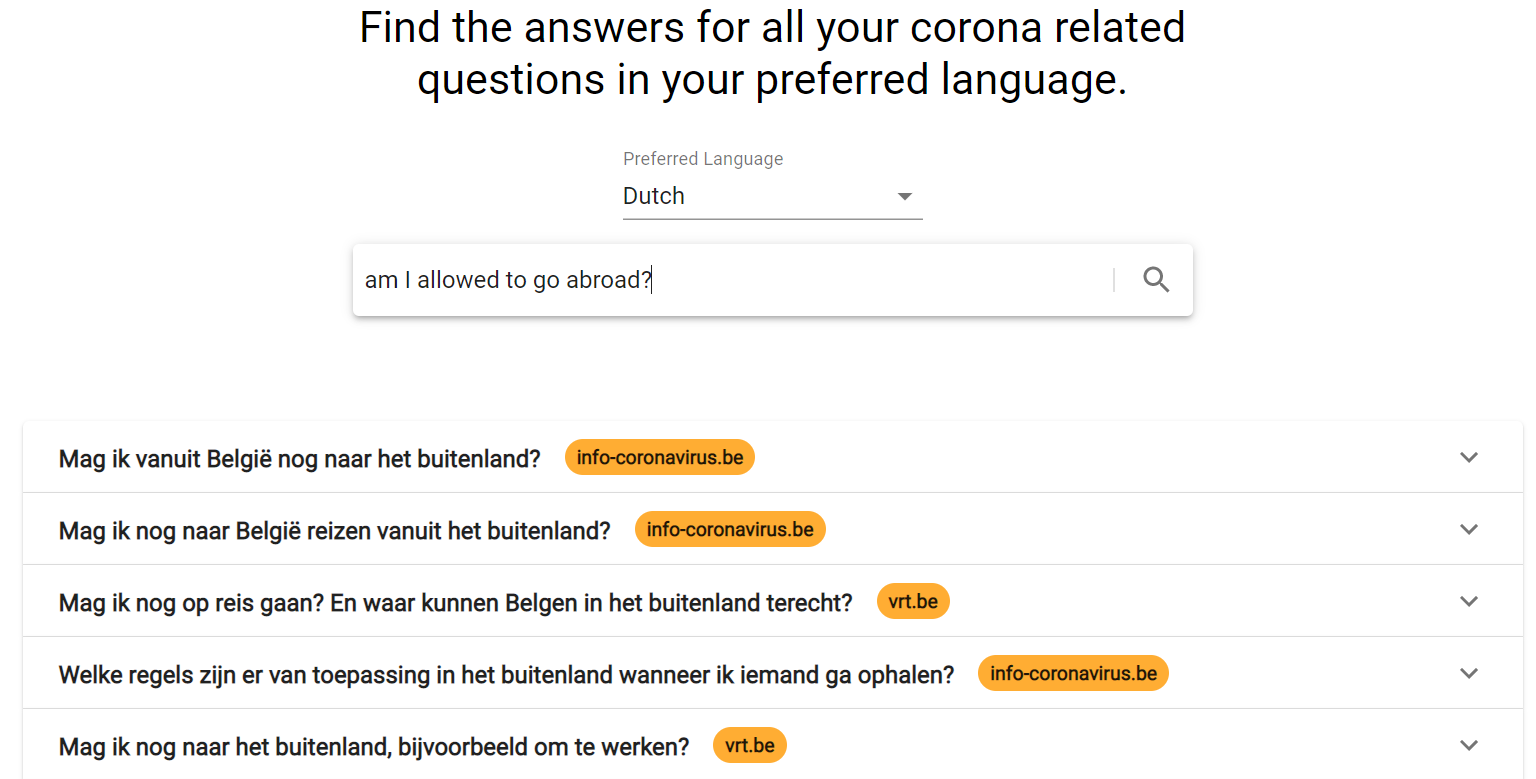This screenshot has width=1536, height=779.
Task: Click info-coronavirus.be tag on first question
Action: (x=660, y=458)
